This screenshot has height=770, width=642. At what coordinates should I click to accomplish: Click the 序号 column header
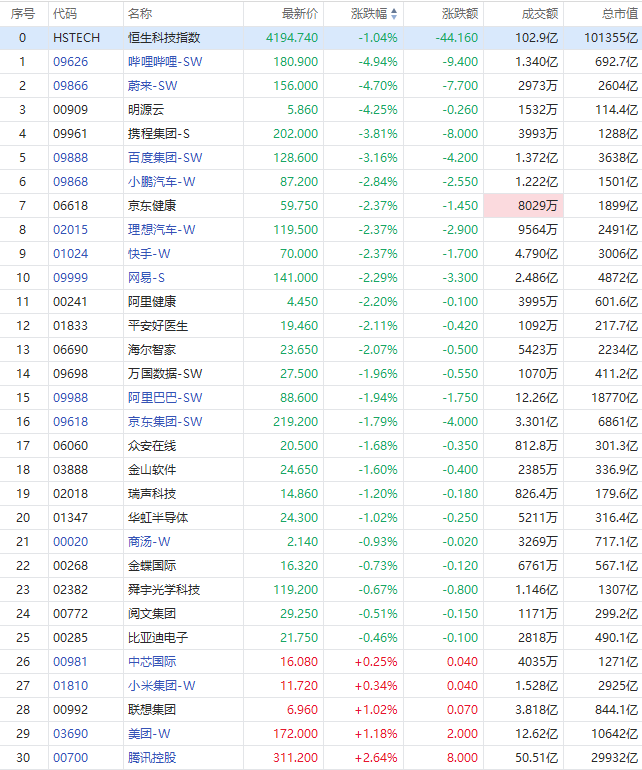pos(23,14)
